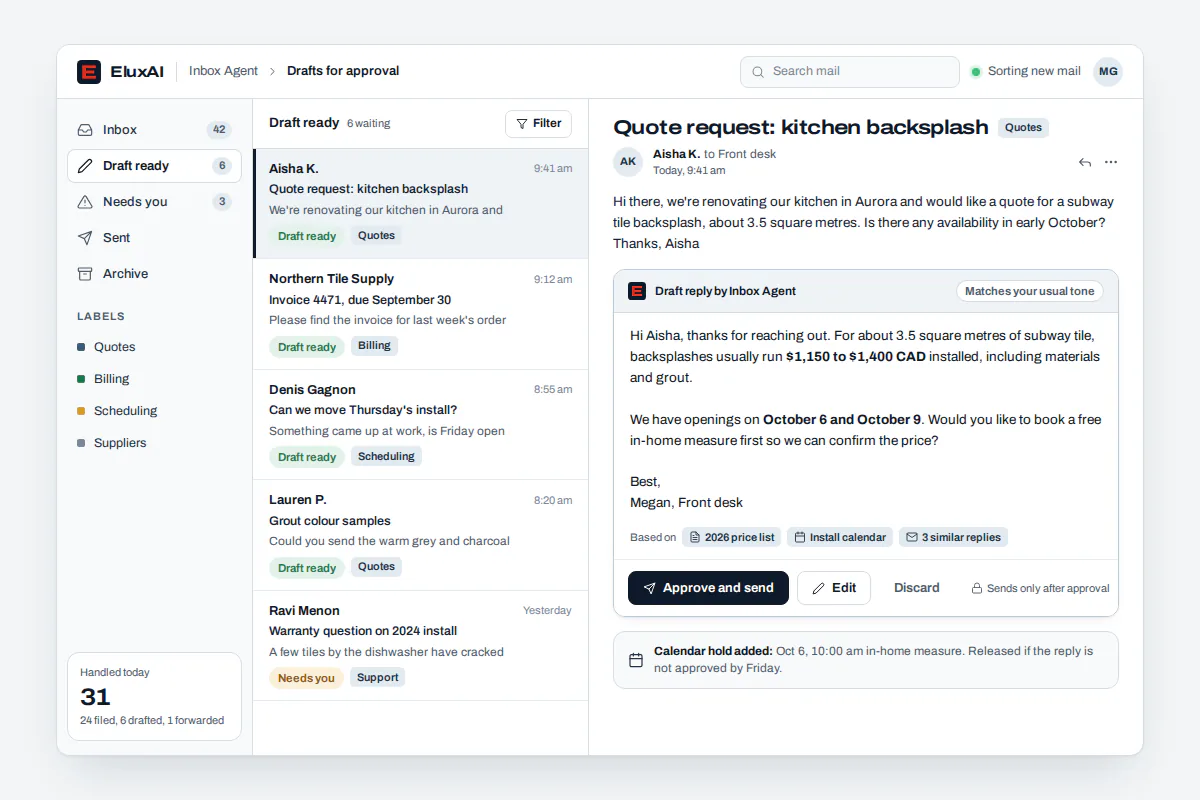Screen dimensions: 1200x800
Task: Click the document icon on 2026 price list
Action: click(x=695, y=537)
